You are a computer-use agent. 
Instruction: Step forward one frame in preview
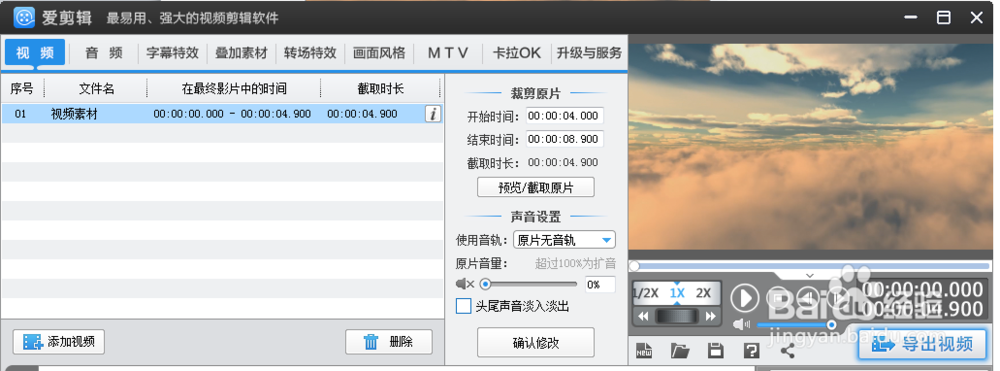[x=838, y=298]
